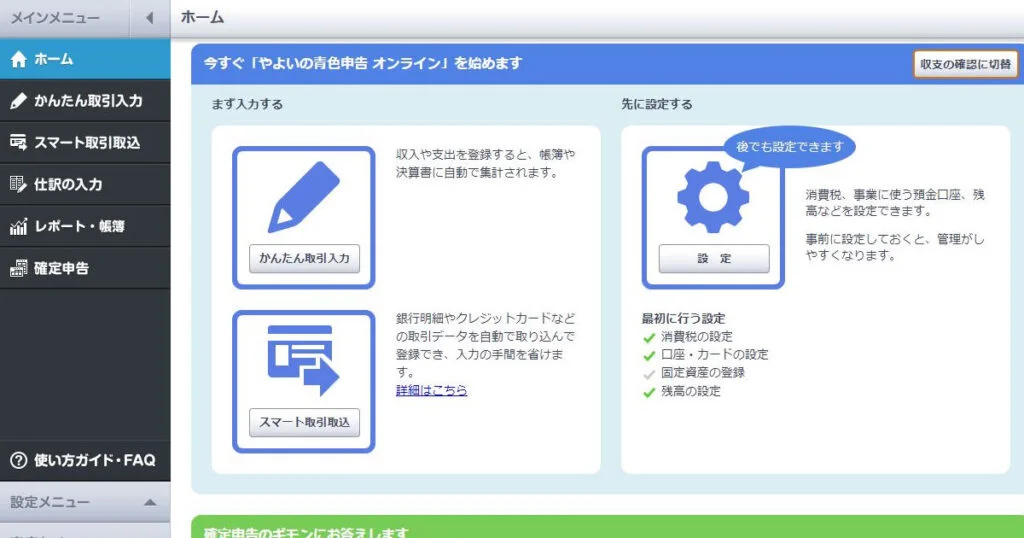1024x538 pixels.
Task: Click メインメニュー header label
Action: click(55, 18)
